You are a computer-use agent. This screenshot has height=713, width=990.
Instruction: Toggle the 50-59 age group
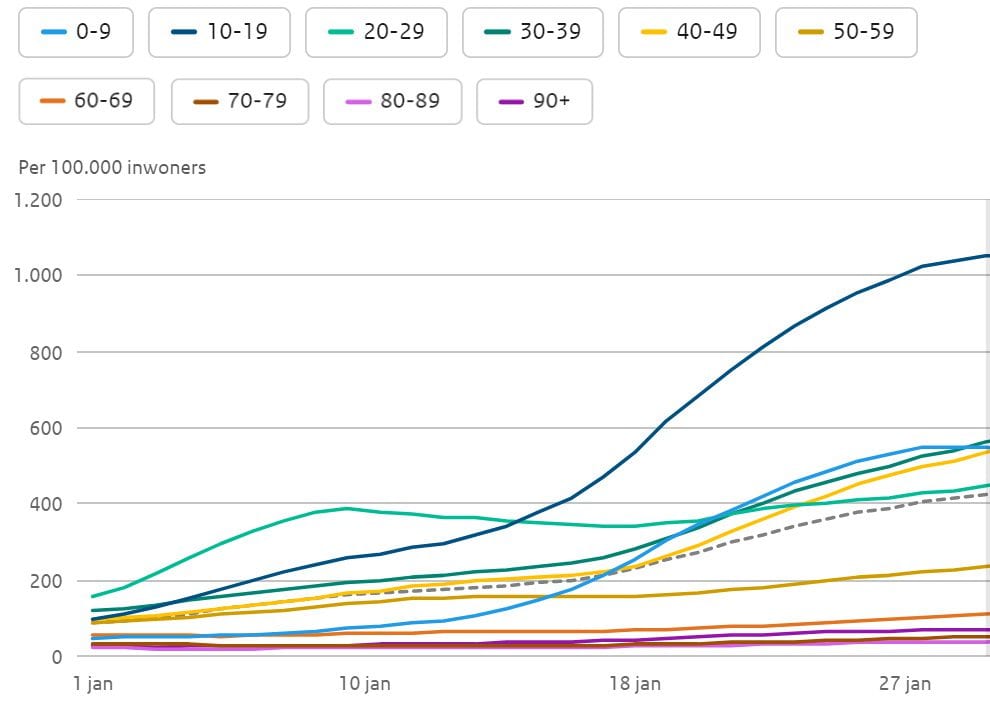click(846, 32)
